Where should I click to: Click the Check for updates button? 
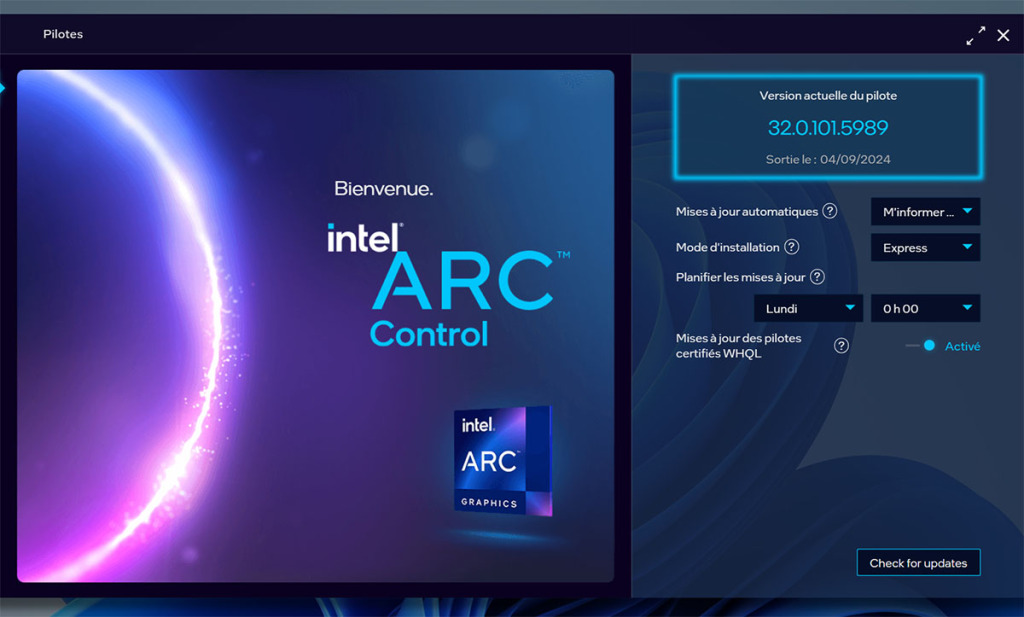click(918, 563)
